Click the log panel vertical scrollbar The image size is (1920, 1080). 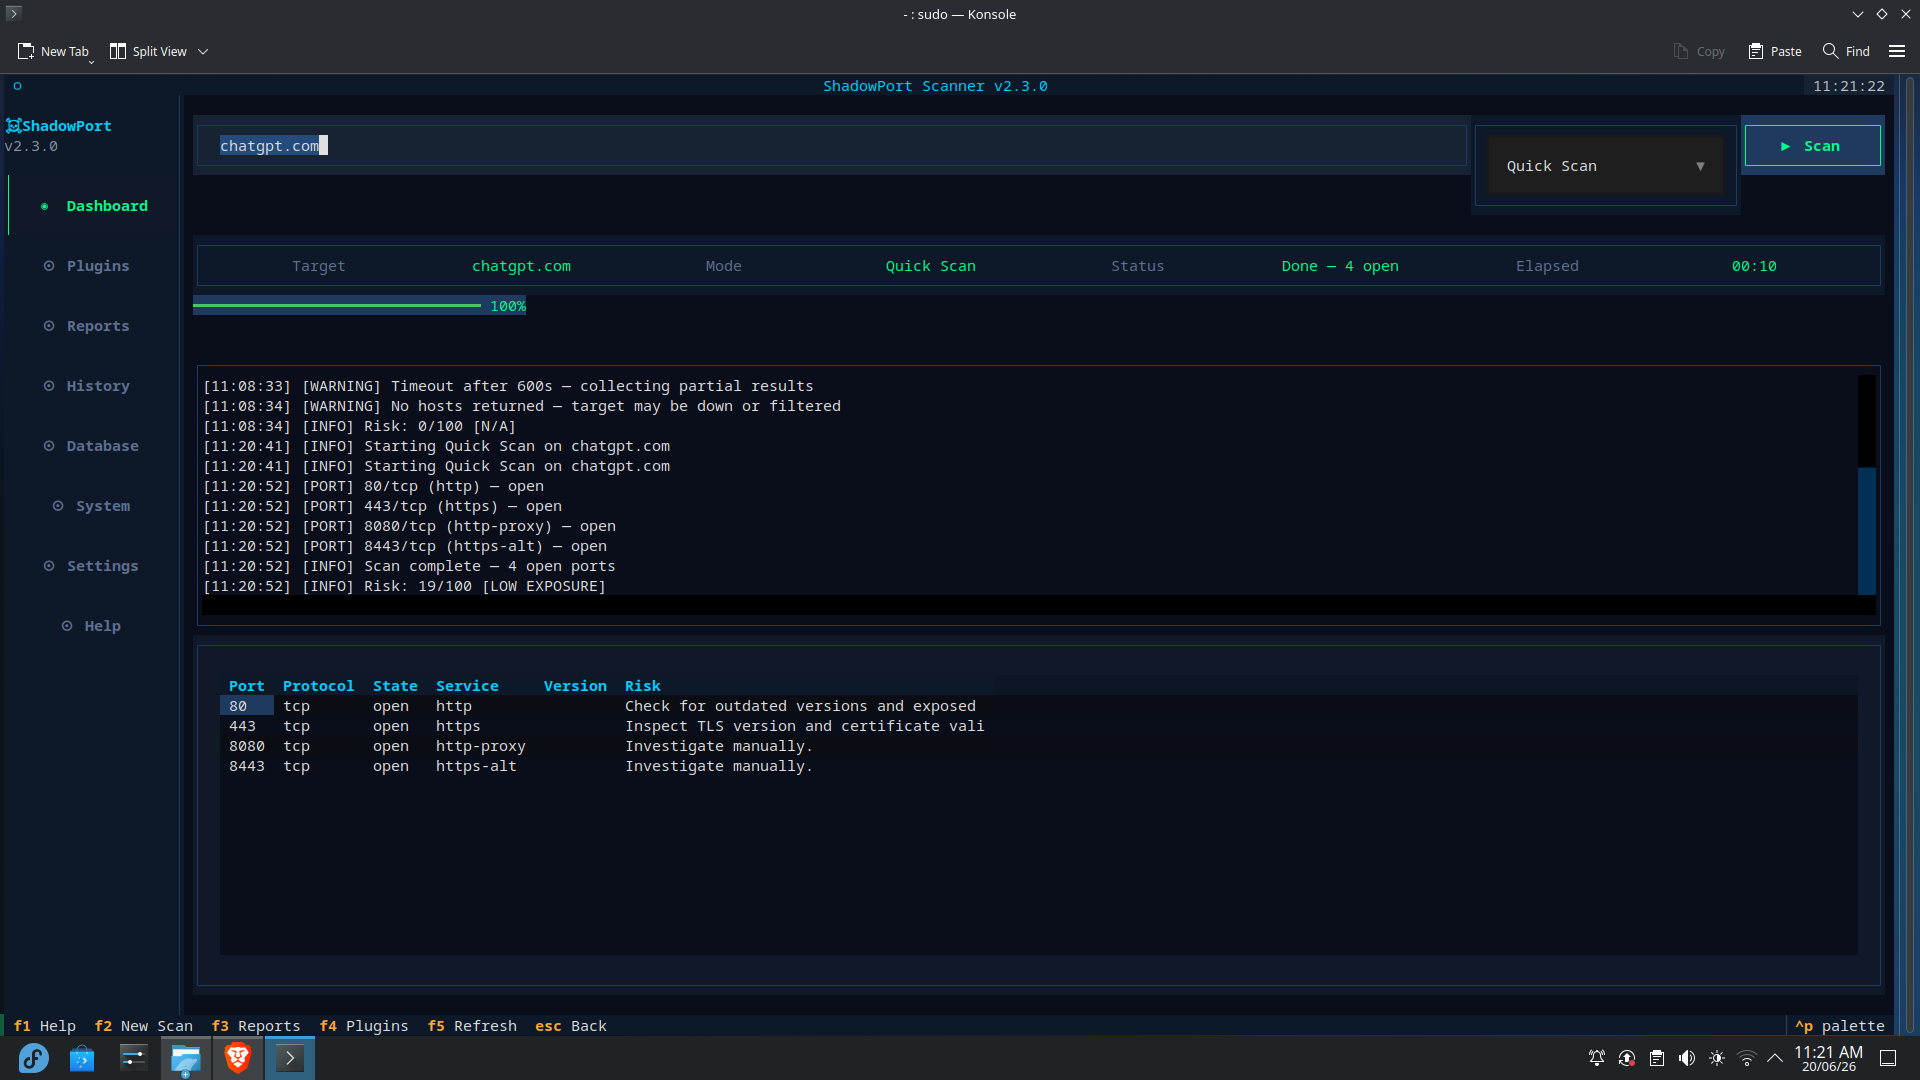(x=1866, y=486)
